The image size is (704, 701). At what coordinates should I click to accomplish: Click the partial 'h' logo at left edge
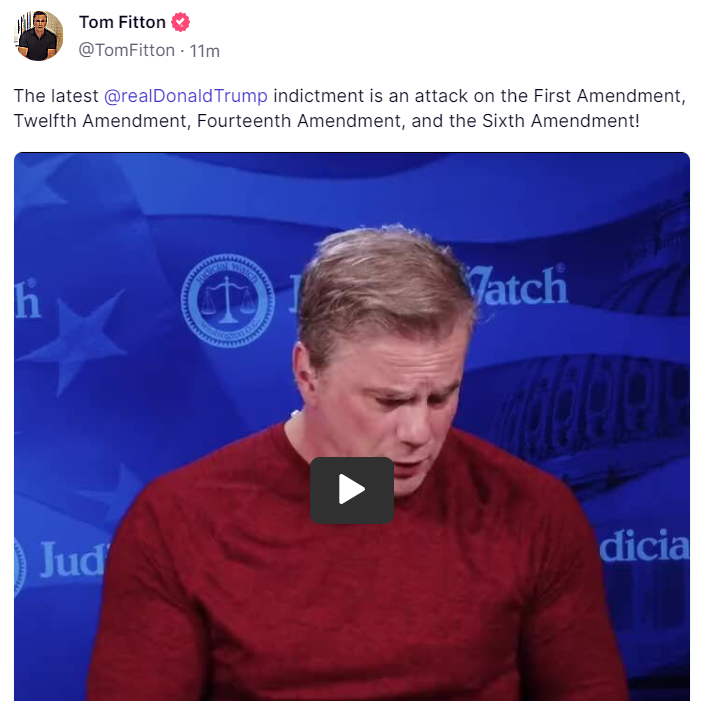click(x=27, y=299)
